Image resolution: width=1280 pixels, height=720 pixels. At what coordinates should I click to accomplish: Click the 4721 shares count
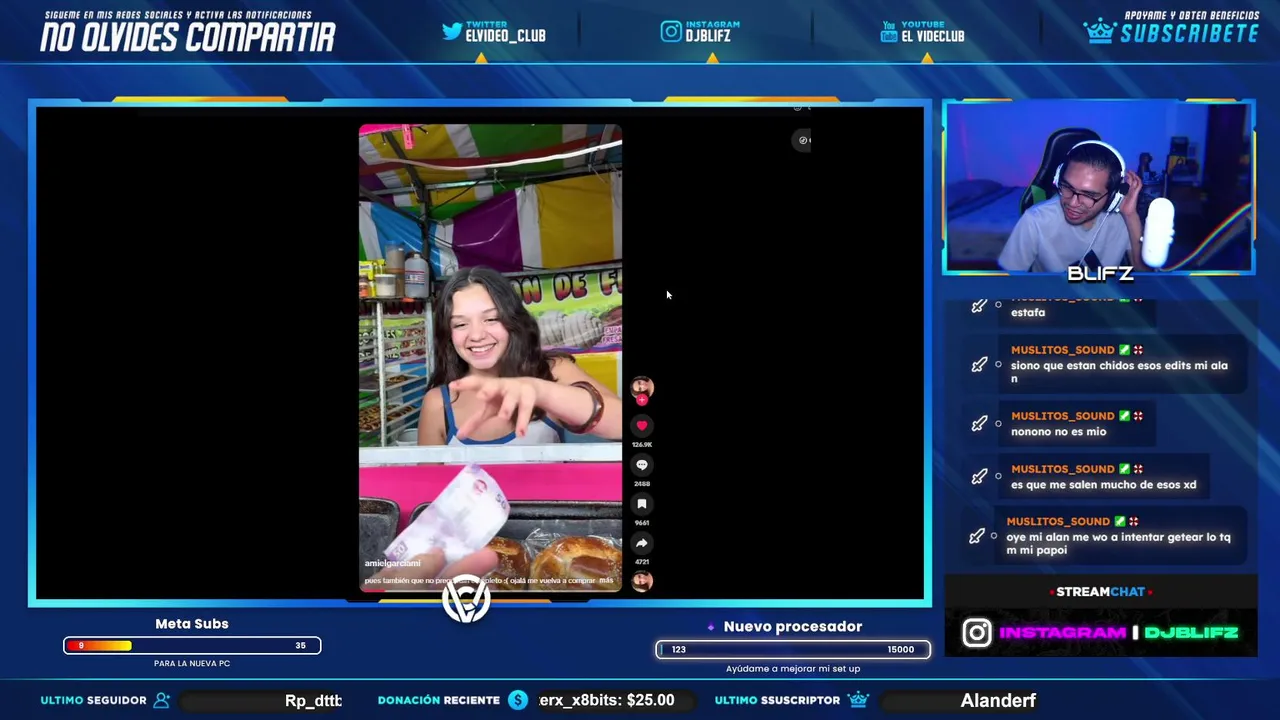642,562
